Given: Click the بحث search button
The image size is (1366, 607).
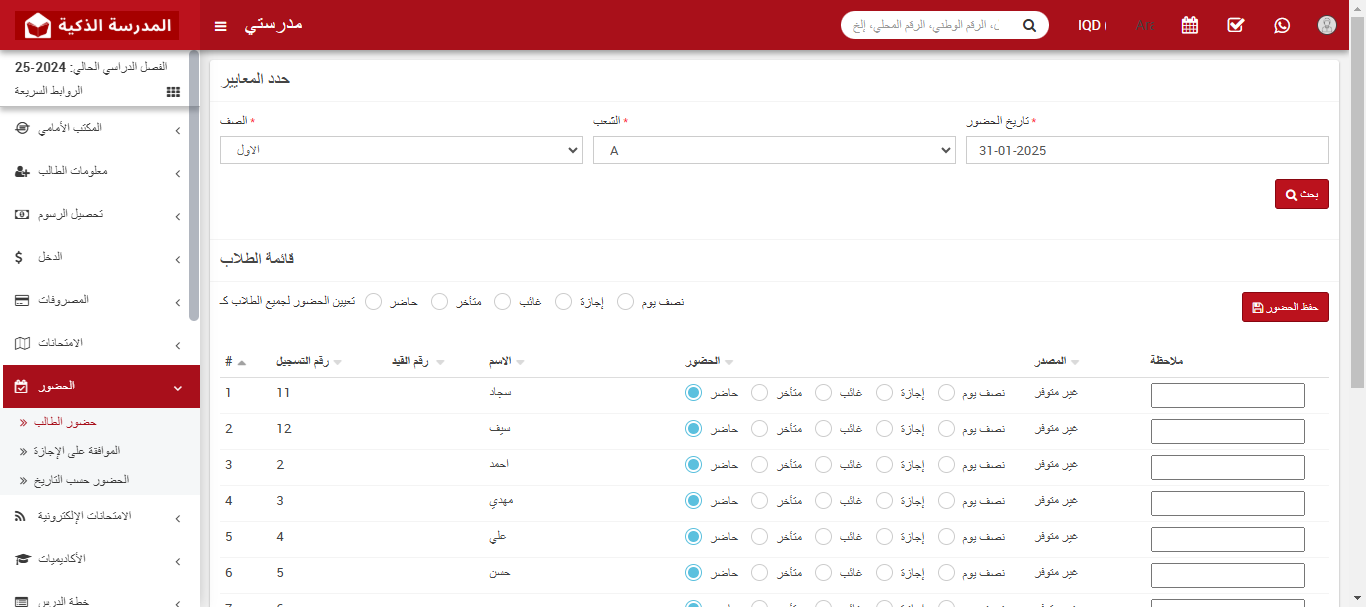Looking at the screenshot, I should [1301, 193].
